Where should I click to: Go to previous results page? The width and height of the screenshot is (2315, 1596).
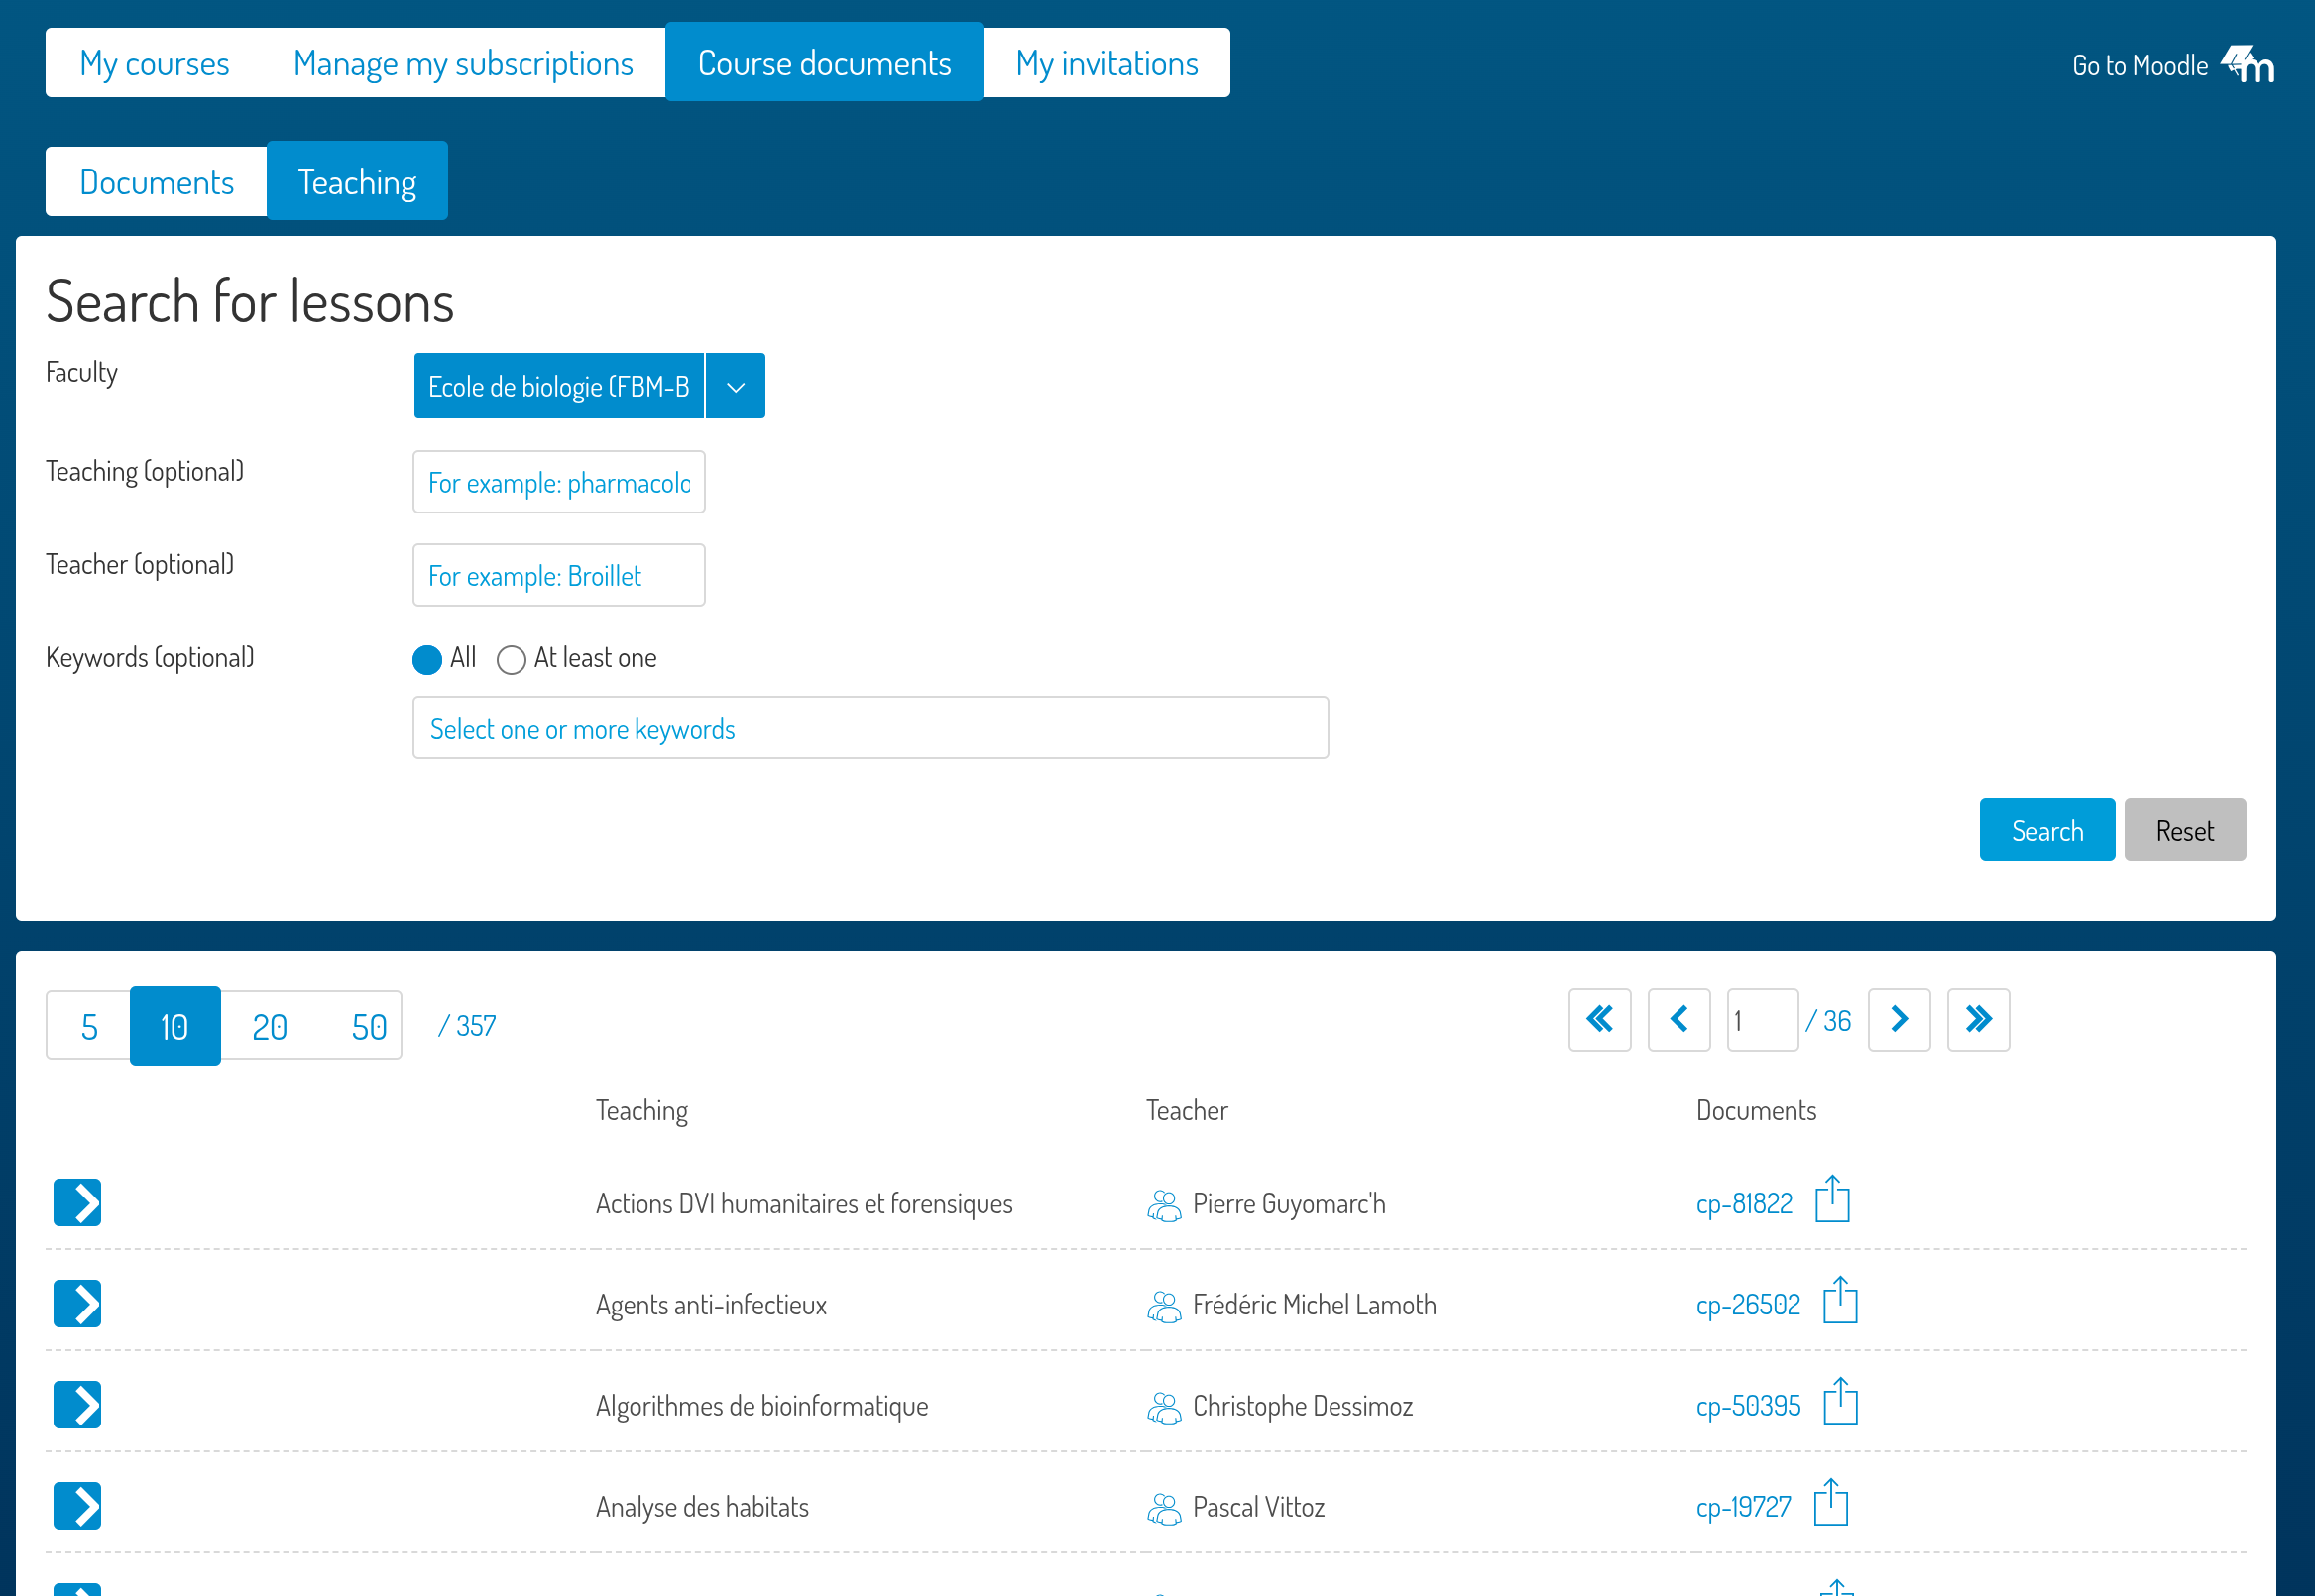[1678, 1020]
